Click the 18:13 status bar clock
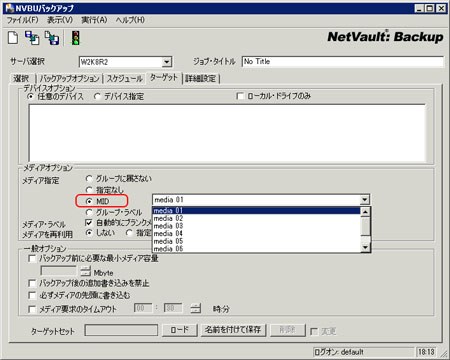Screen dimensions: 450x360 pos(426,352)
